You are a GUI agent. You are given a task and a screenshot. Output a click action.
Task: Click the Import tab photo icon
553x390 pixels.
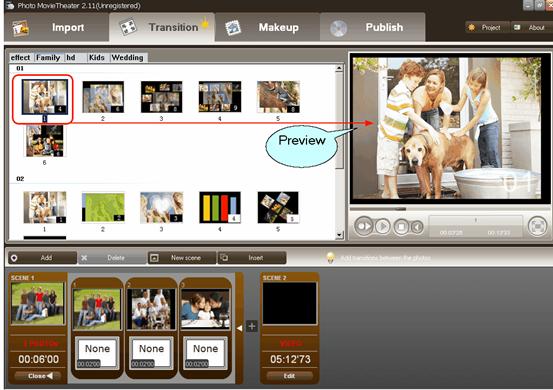(20, 28)
